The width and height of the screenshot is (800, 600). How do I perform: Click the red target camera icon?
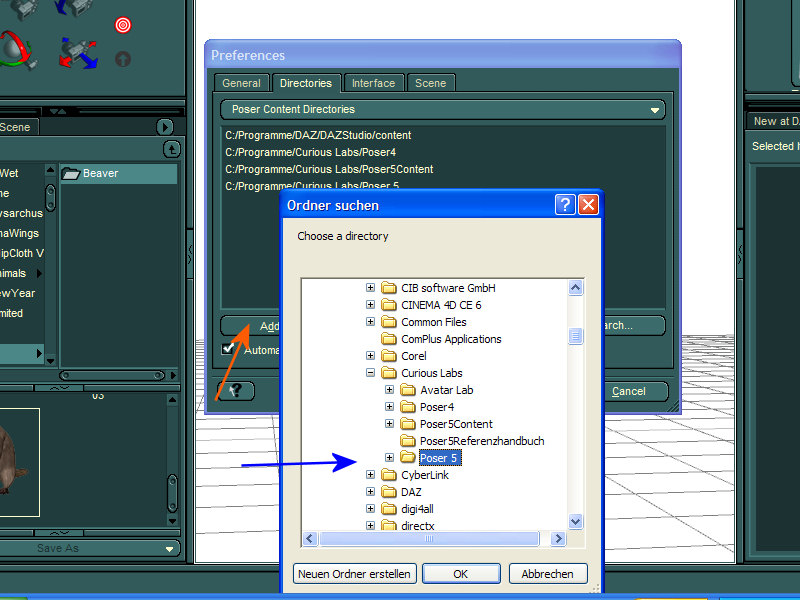coord(122,24)
